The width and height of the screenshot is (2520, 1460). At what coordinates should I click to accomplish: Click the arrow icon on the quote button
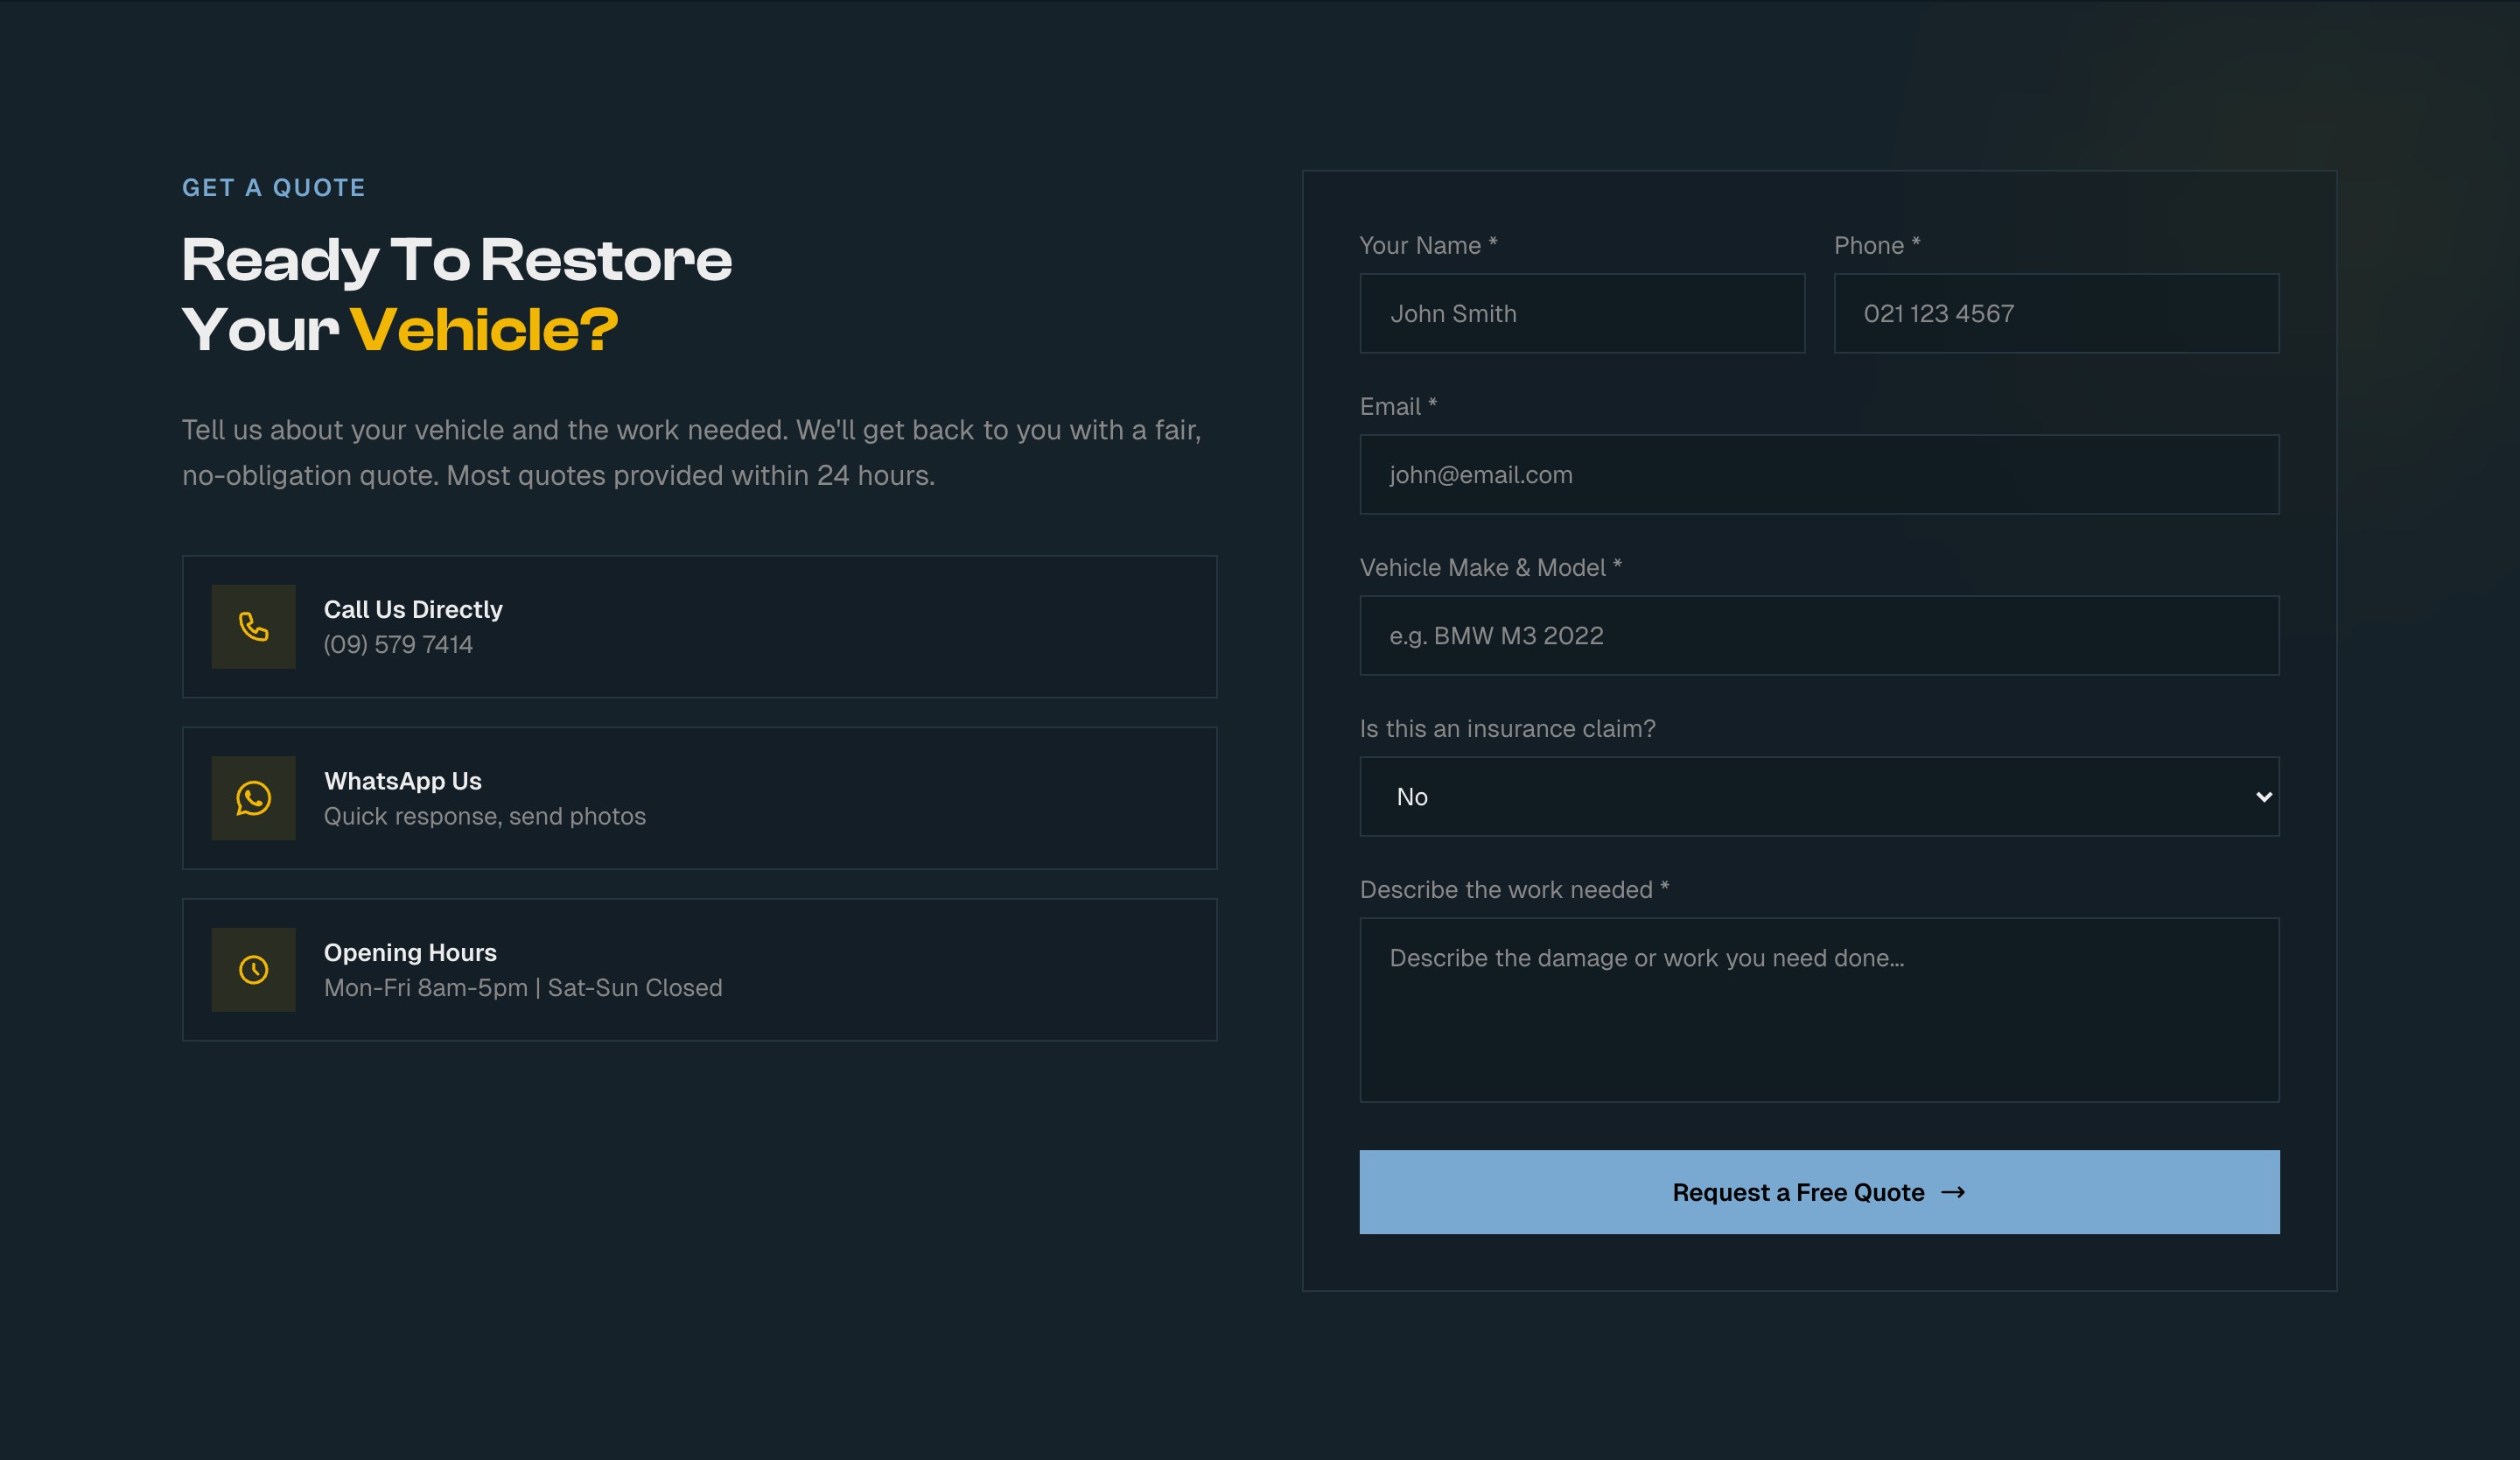click(x=1953, y=1192)
